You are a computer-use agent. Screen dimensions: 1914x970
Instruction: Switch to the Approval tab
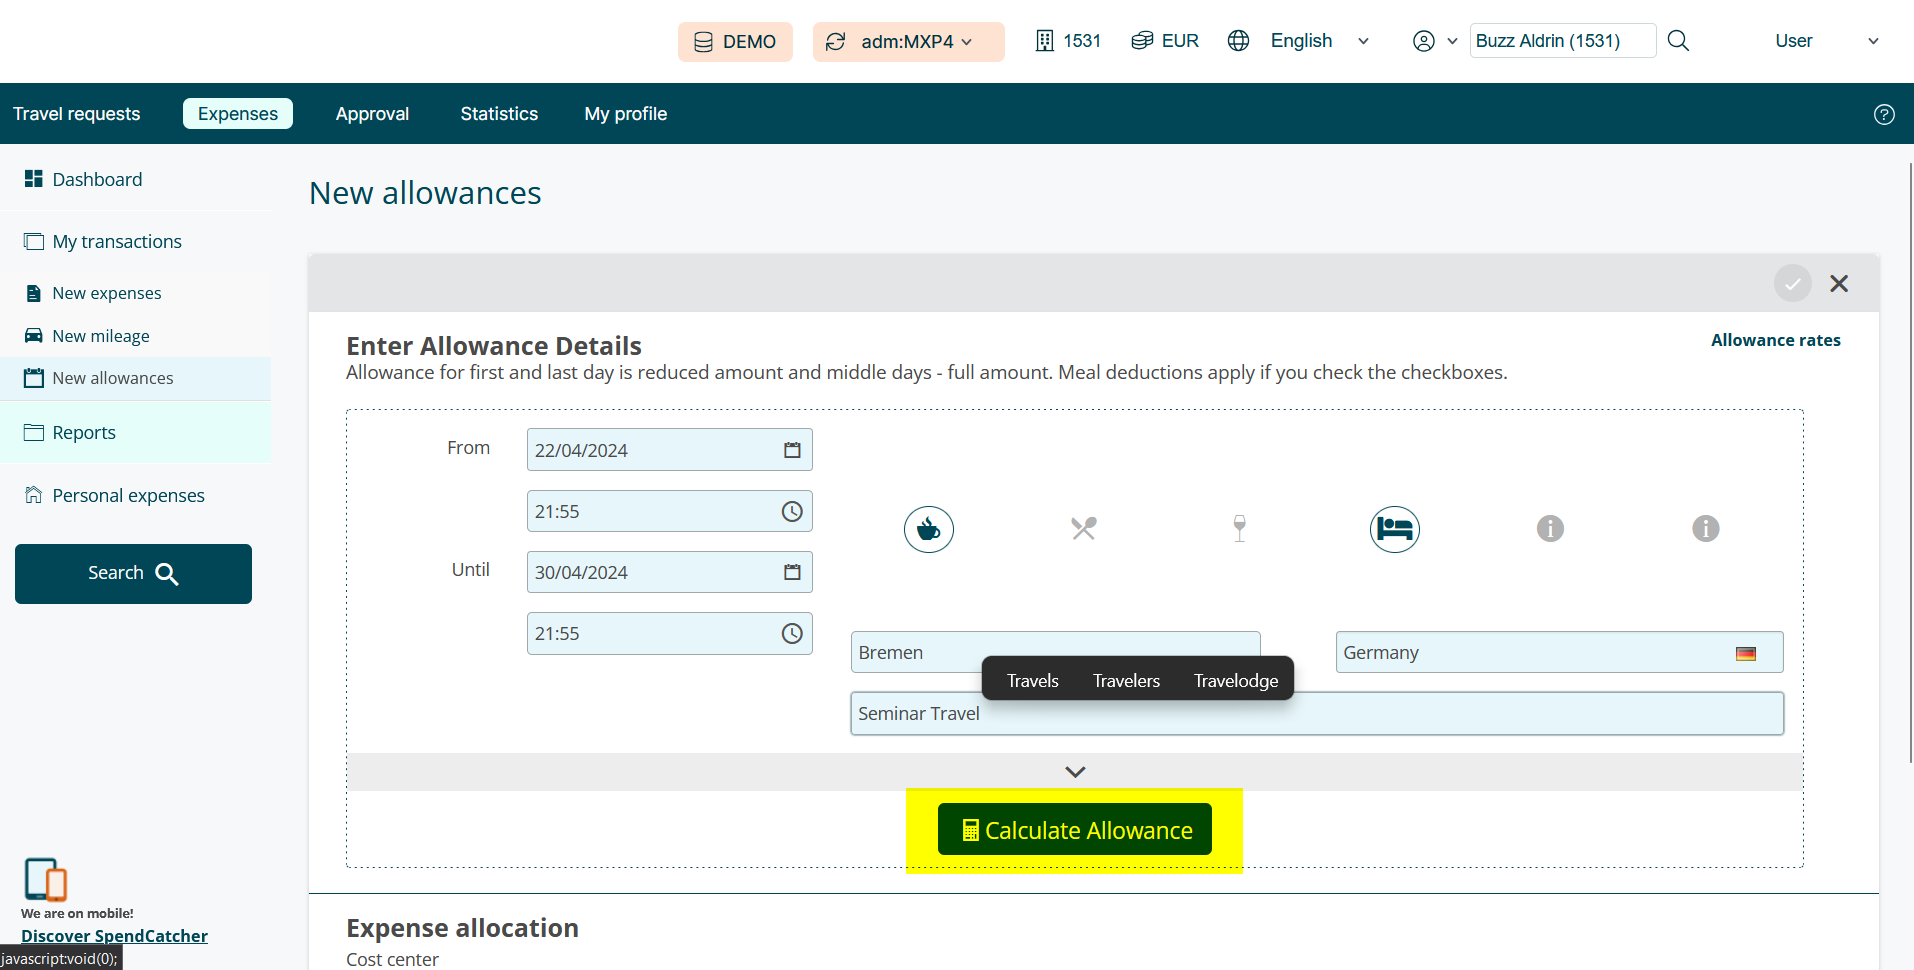(x=372, y=114)
